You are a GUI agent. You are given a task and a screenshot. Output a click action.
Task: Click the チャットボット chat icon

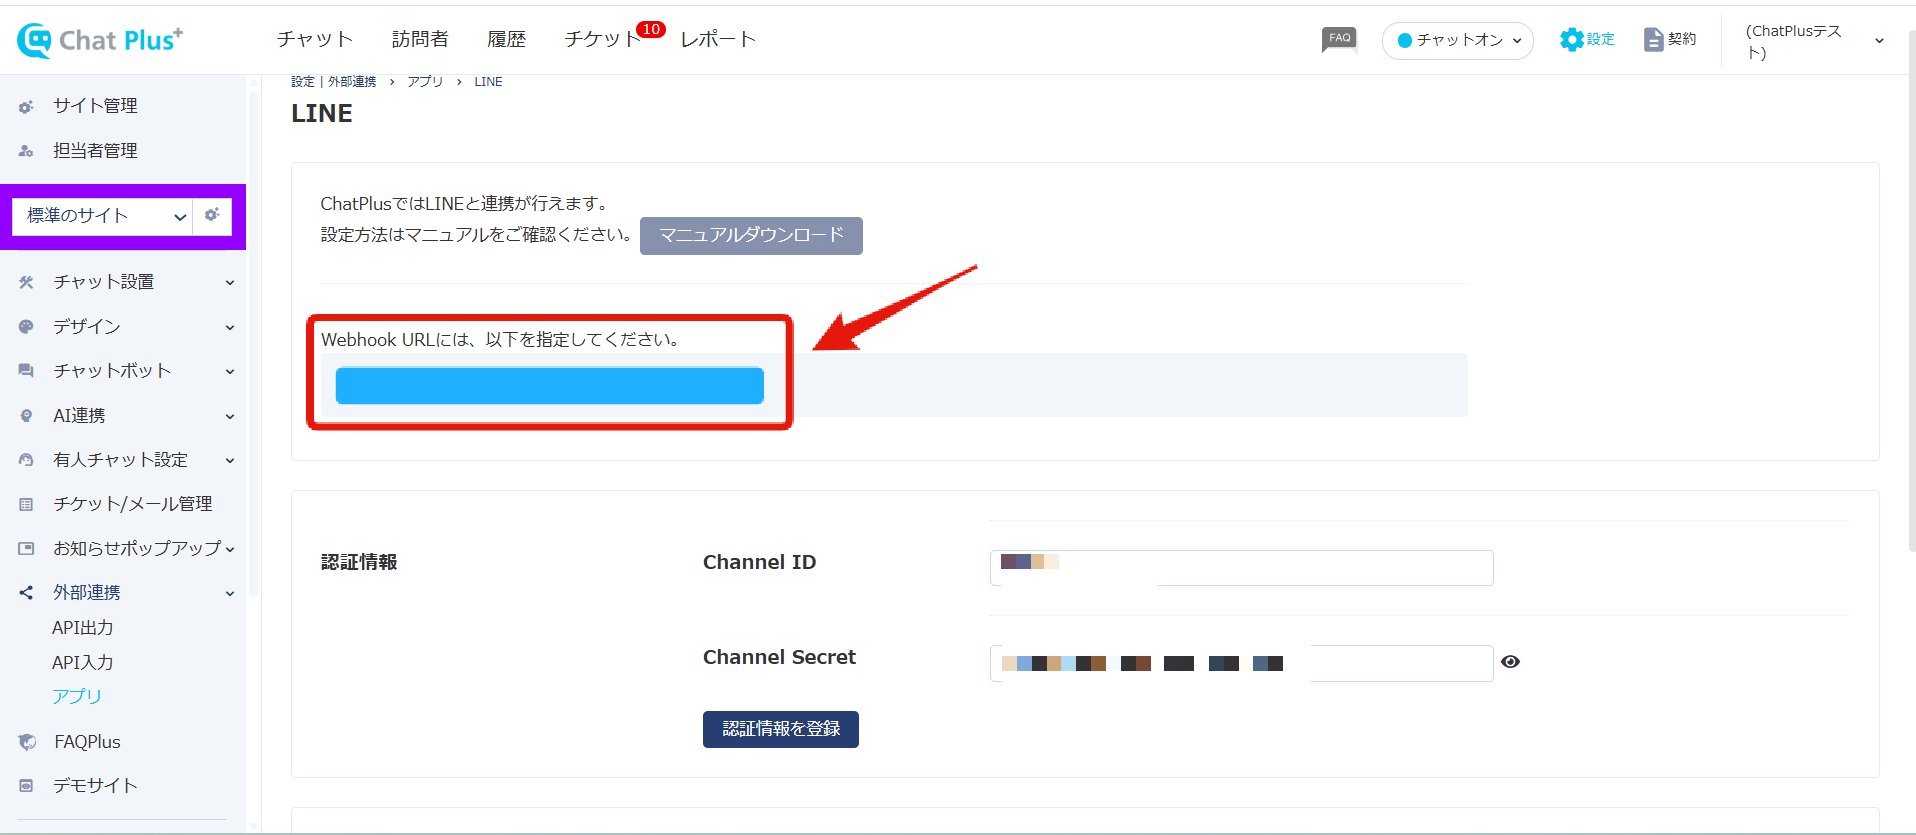pyautogui.click(x=26, y=371)
